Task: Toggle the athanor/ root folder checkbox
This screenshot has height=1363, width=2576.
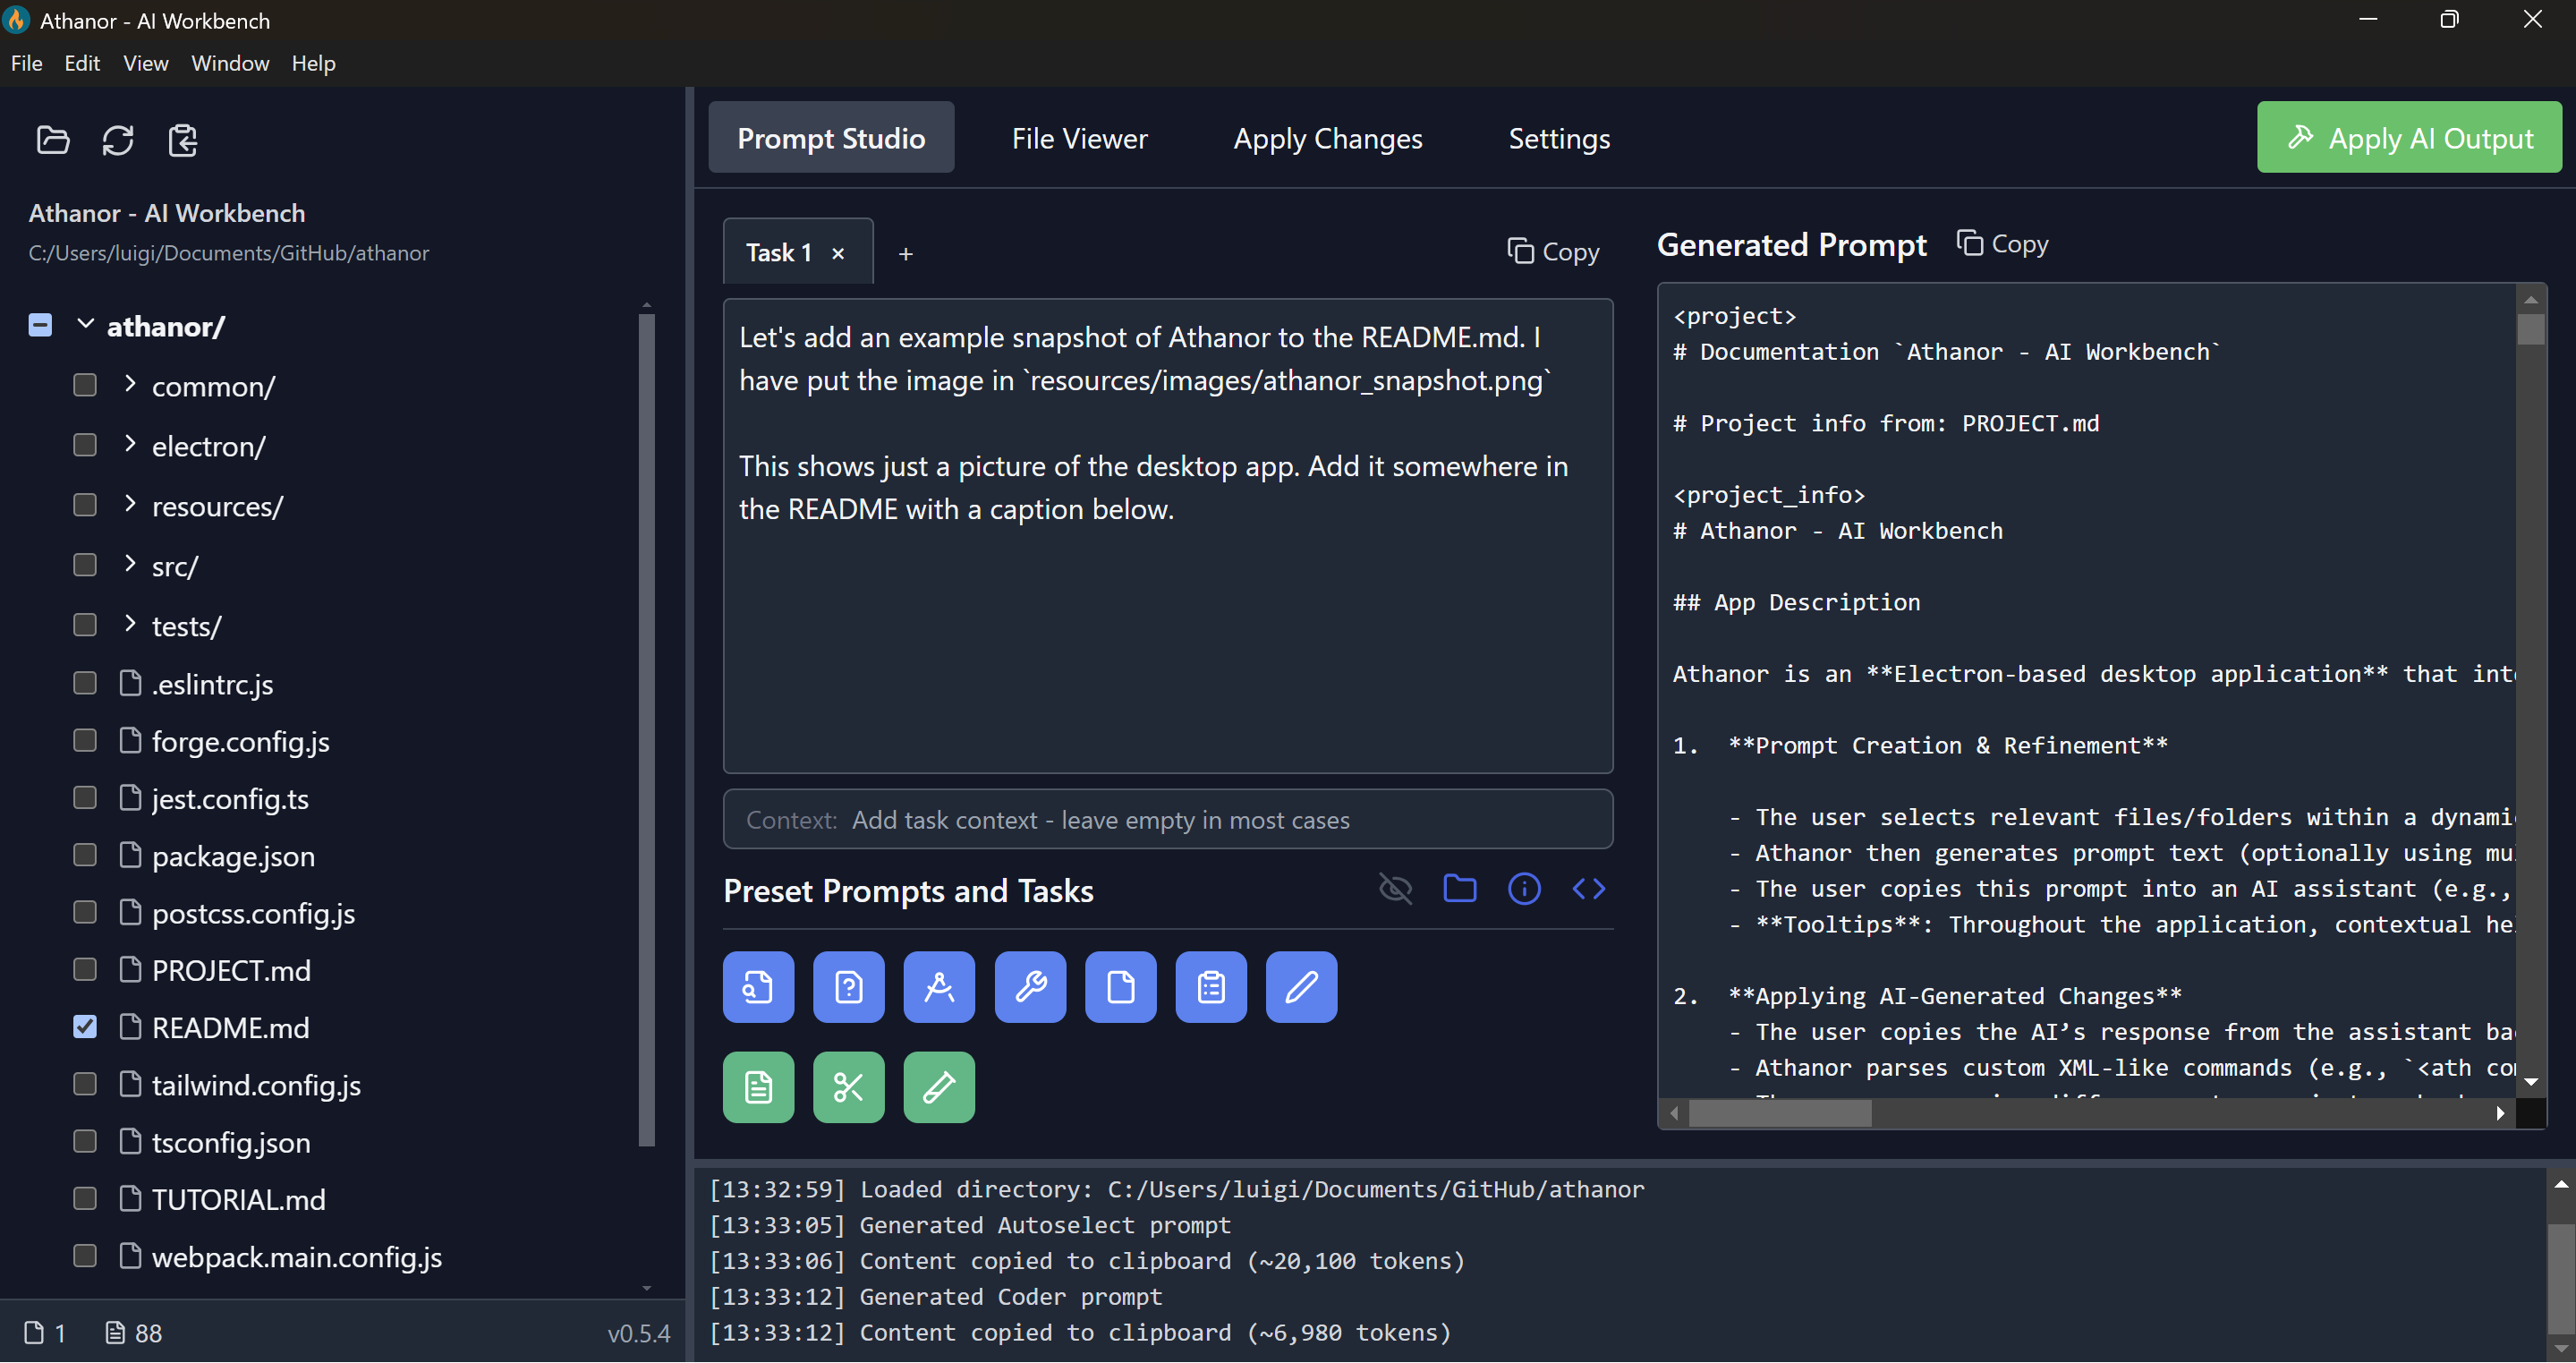Action: coord(40,325)
